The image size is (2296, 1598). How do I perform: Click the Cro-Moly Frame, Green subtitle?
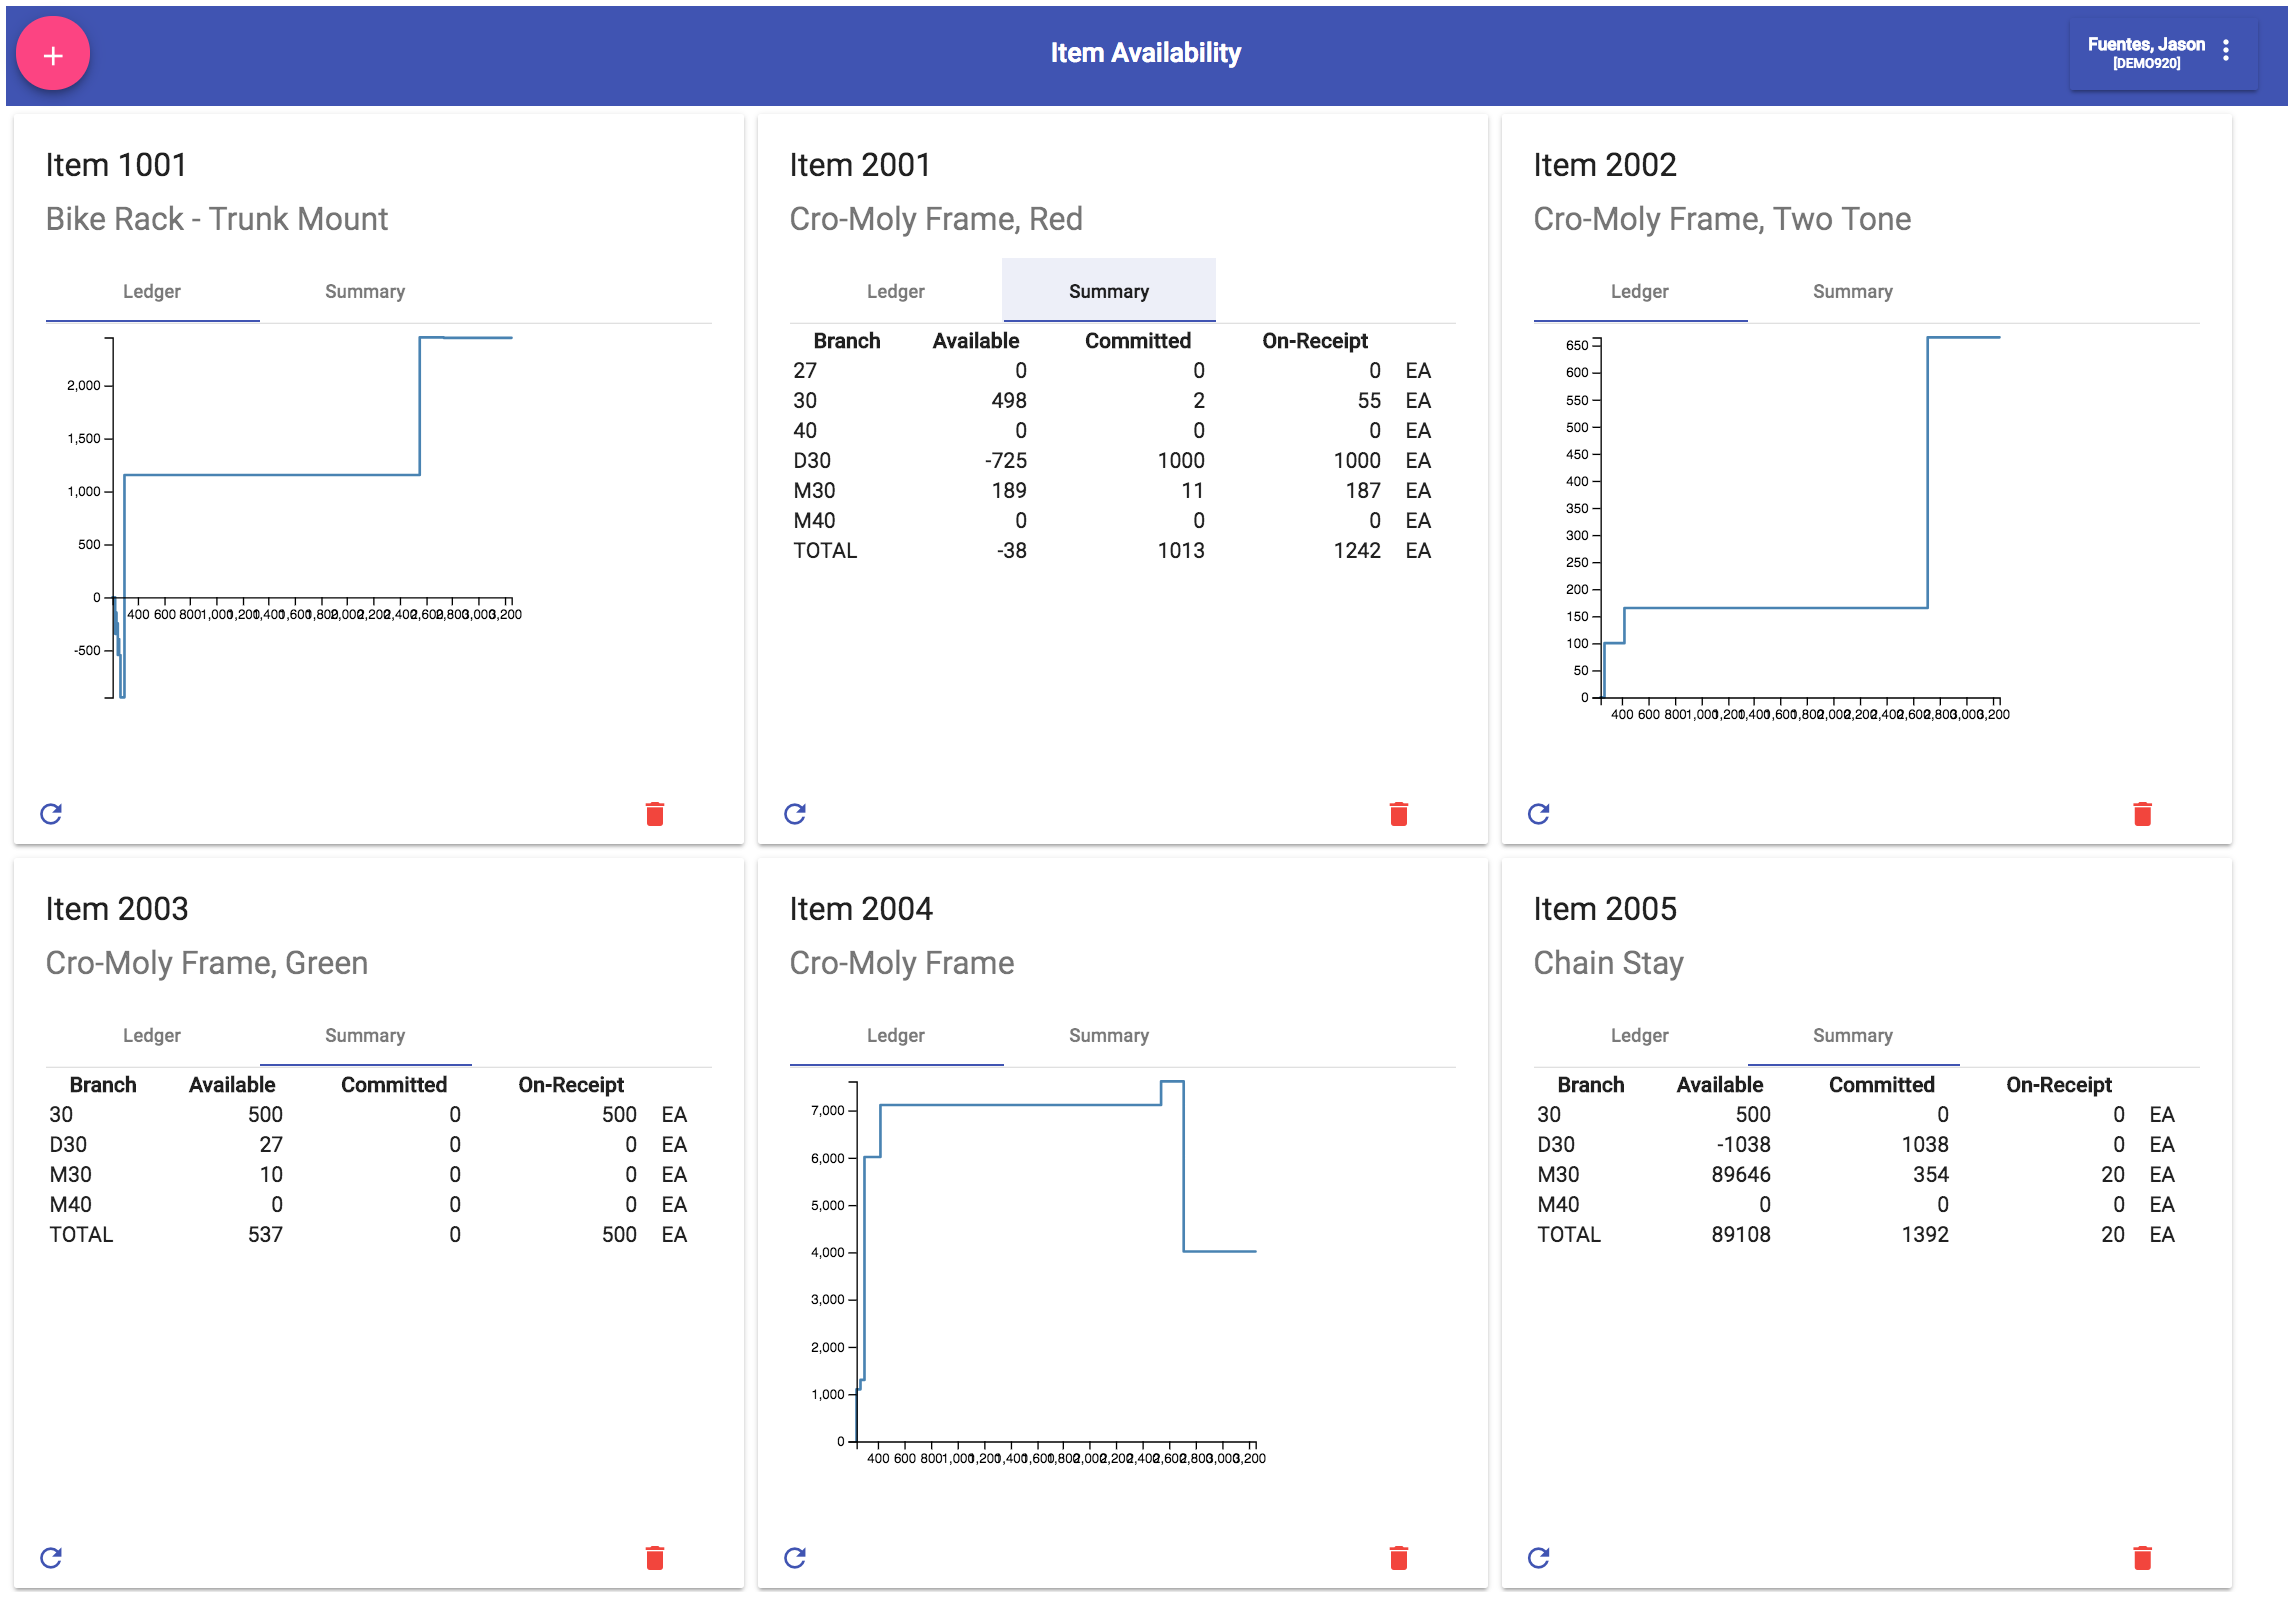pyautogui.click(x=207, y=963)
